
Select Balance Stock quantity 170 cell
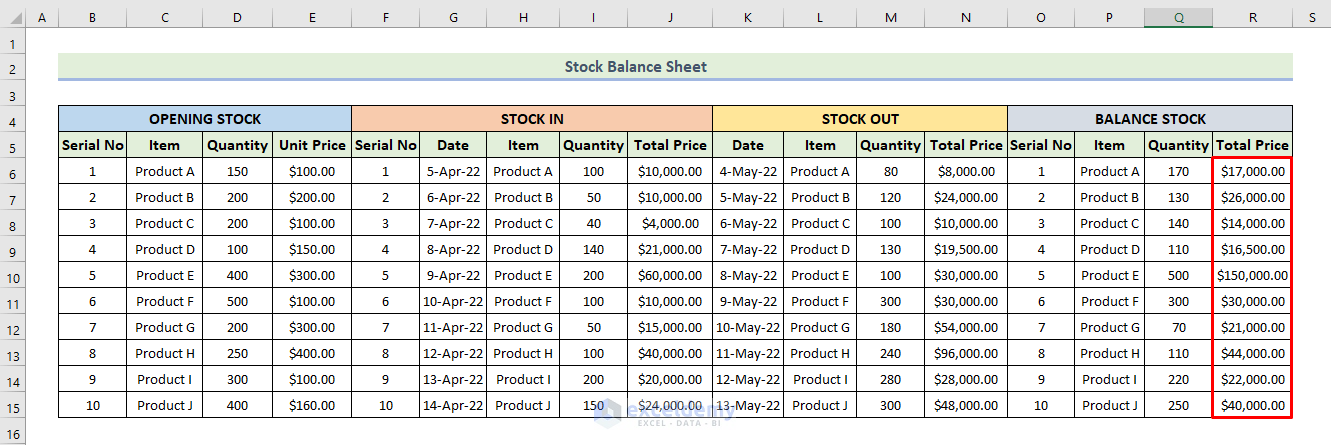[1178, 171]
